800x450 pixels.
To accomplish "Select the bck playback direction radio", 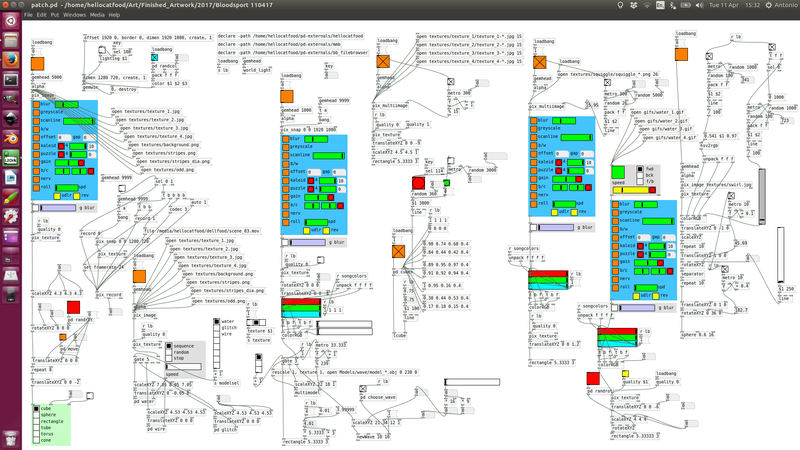I will [640, 175].
